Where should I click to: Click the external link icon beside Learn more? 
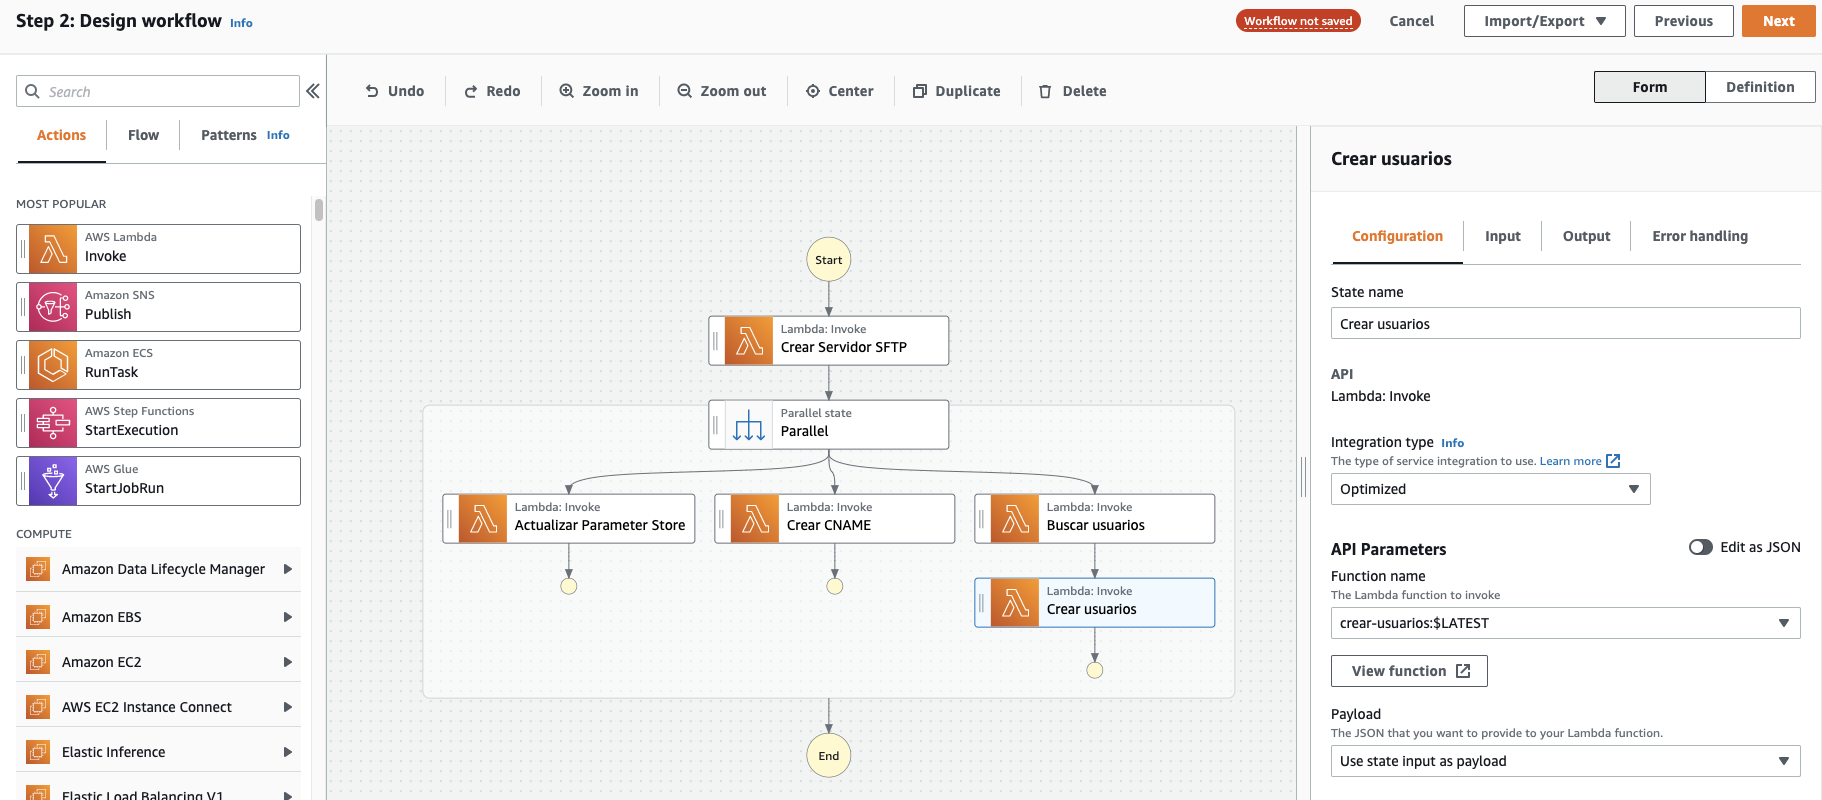tap(1613, 461)
